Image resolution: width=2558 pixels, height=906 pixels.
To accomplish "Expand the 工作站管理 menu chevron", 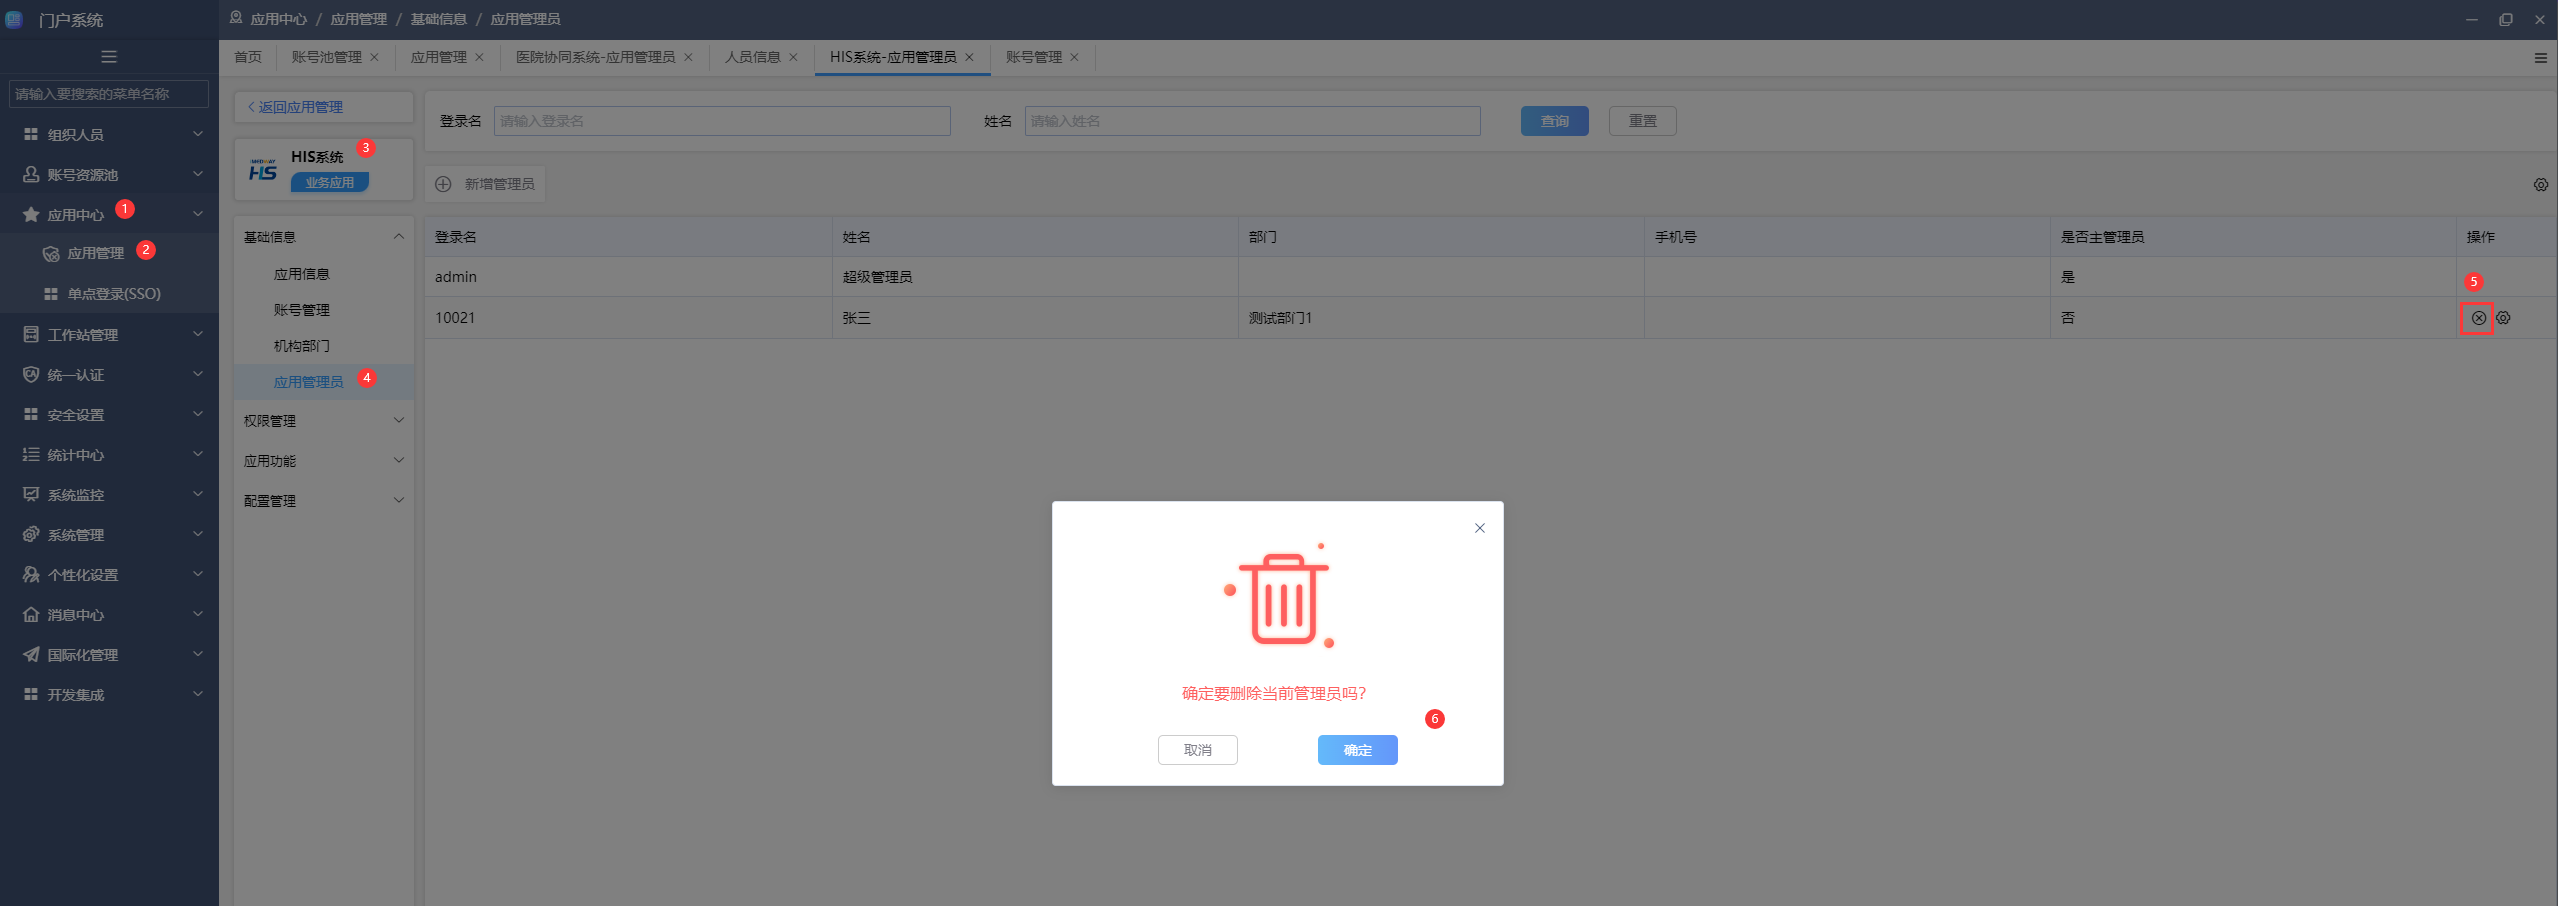I will (198, 334).
